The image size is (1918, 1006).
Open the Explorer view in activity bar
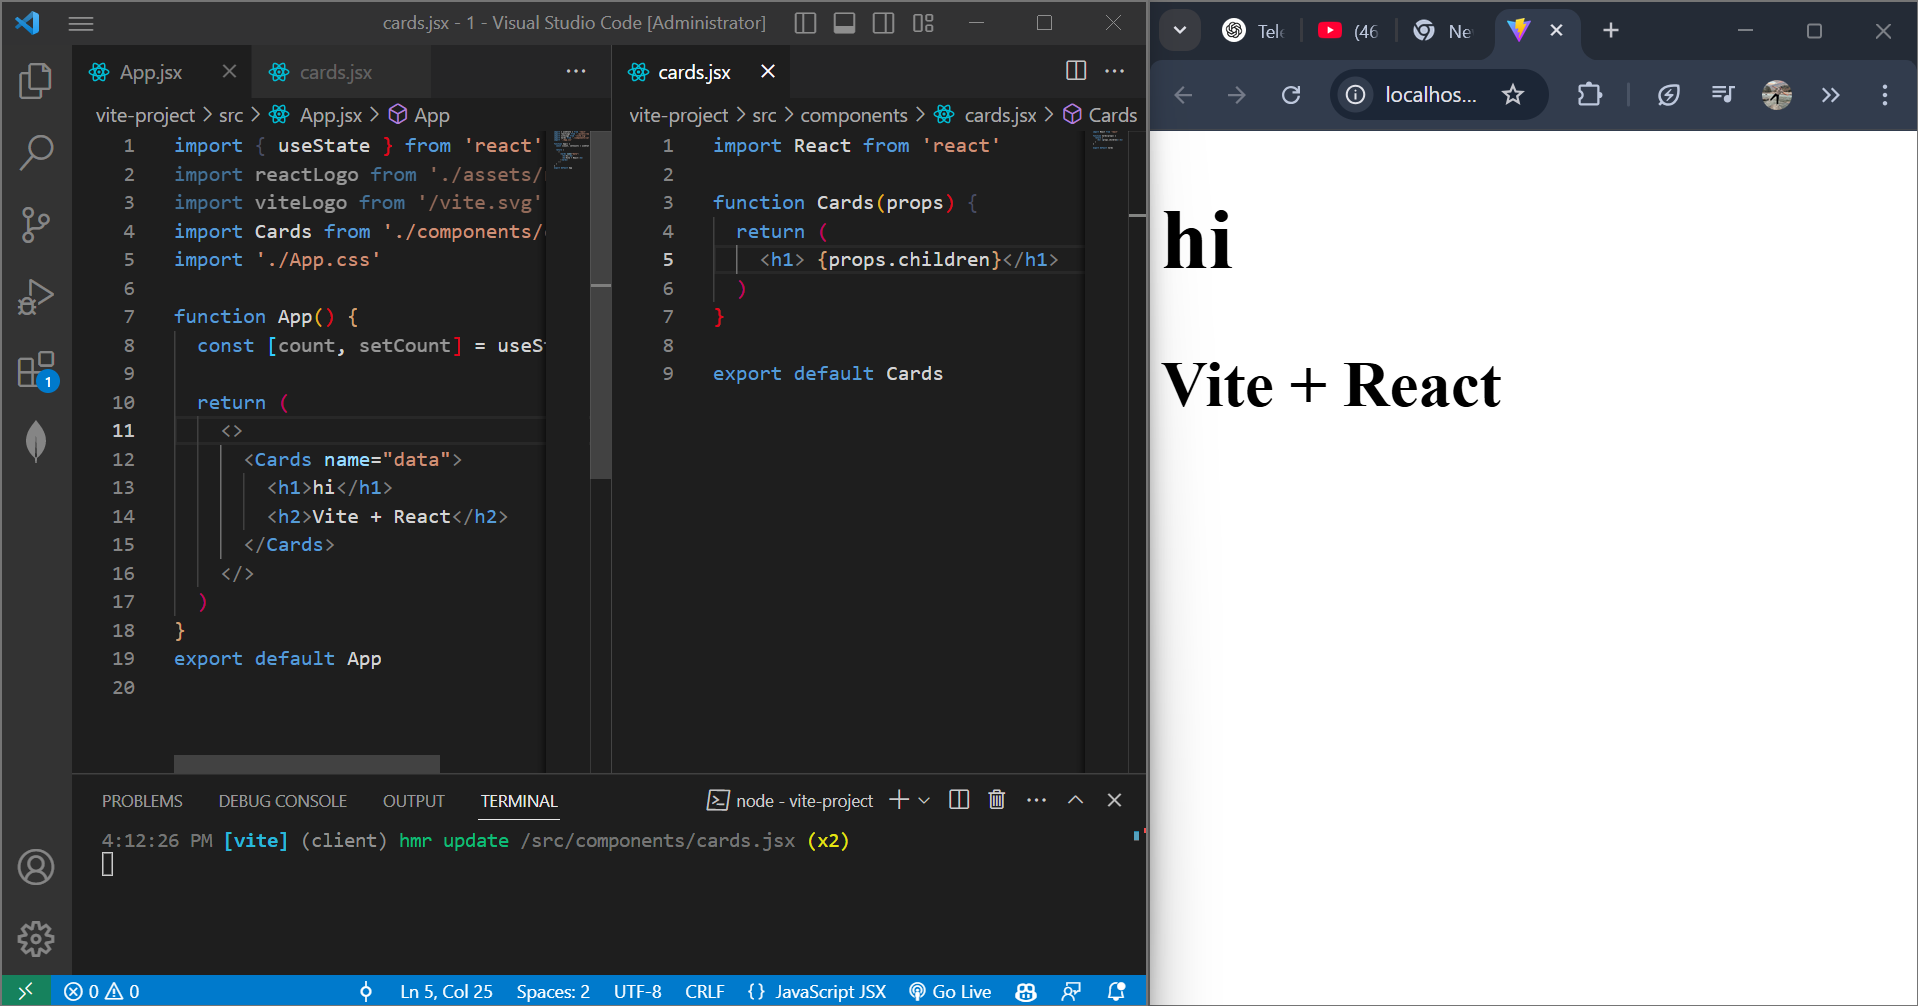coord(36,81)
